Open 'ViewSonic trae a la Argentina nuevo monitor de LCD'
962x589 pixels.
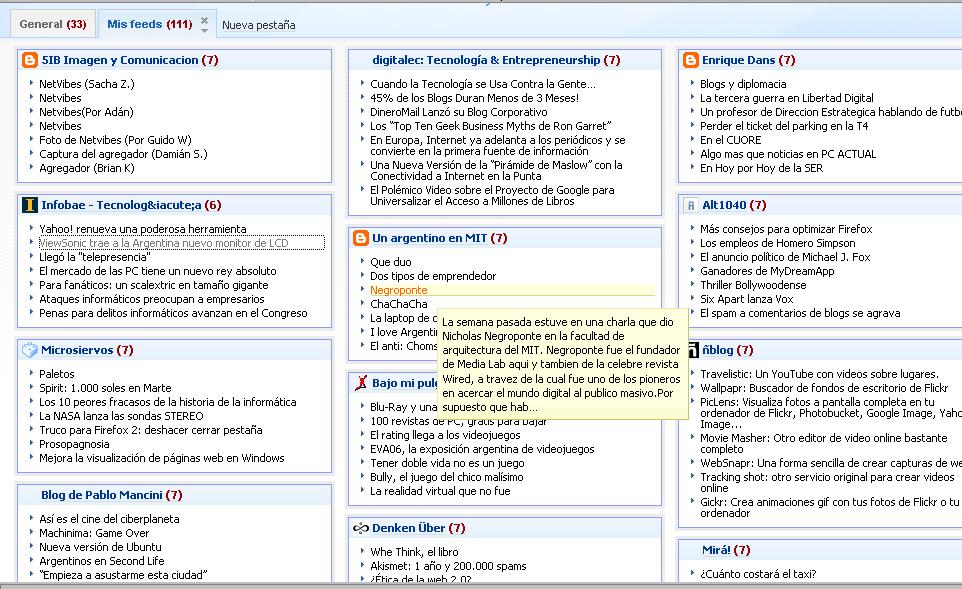pyautogui.click(x=164, y=243)
